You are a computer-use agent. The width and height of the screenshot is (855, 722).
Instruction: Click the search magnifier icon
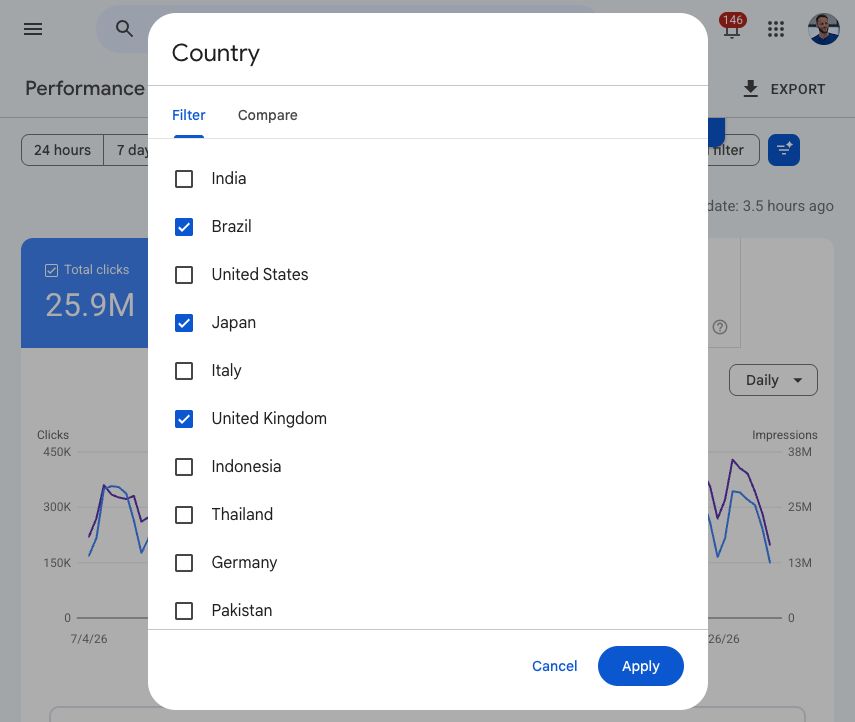click(124, 28)
